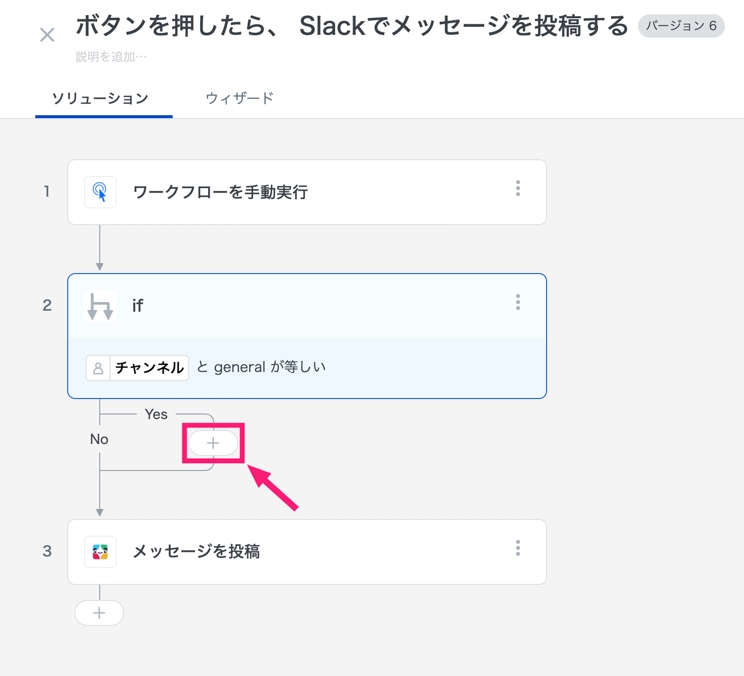The image size is (744, 676).
Task: Open options menu for the if step
Action: 518,302
